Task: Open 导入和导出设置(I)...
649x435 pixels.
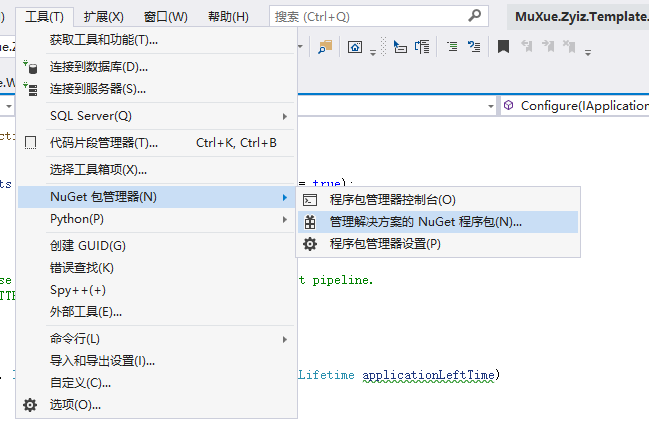Action: point(157,361)
